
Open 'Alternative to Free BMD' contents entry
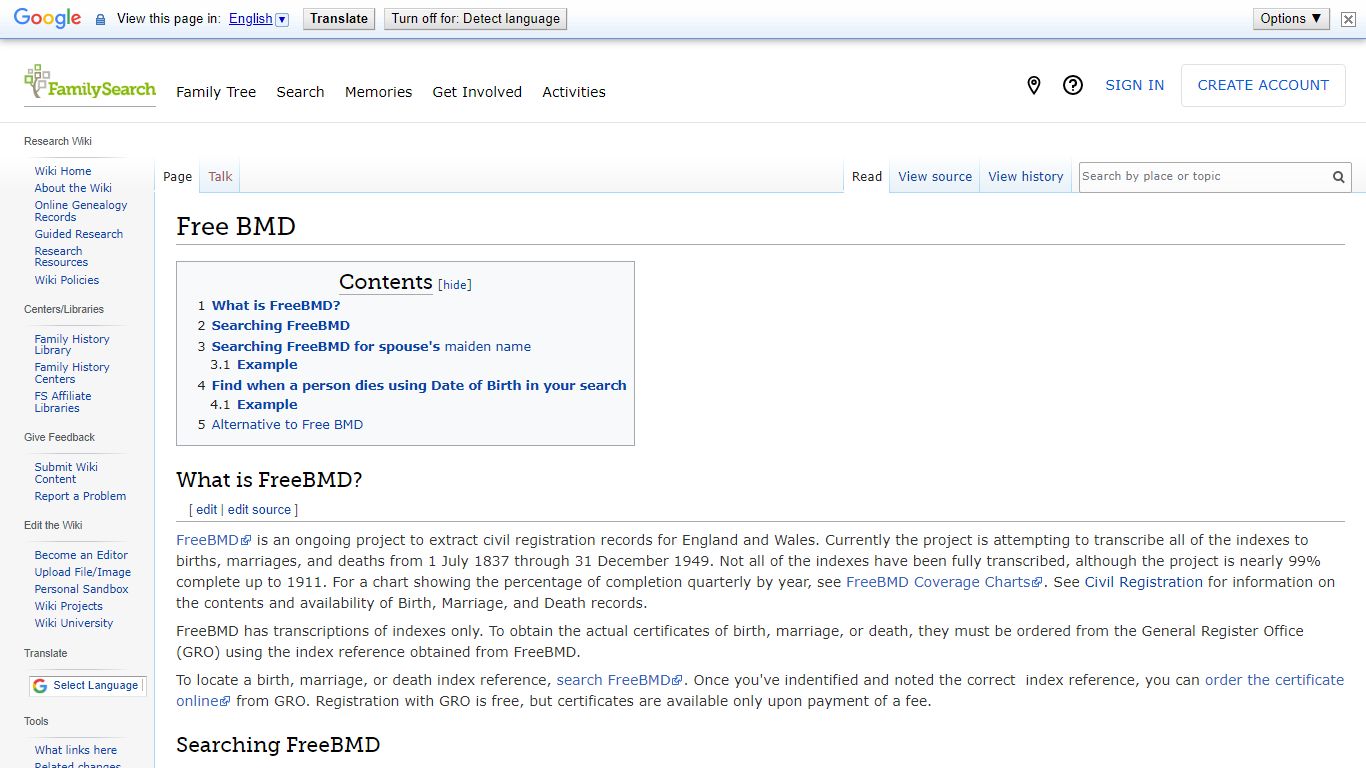click(x=287, y=425)
